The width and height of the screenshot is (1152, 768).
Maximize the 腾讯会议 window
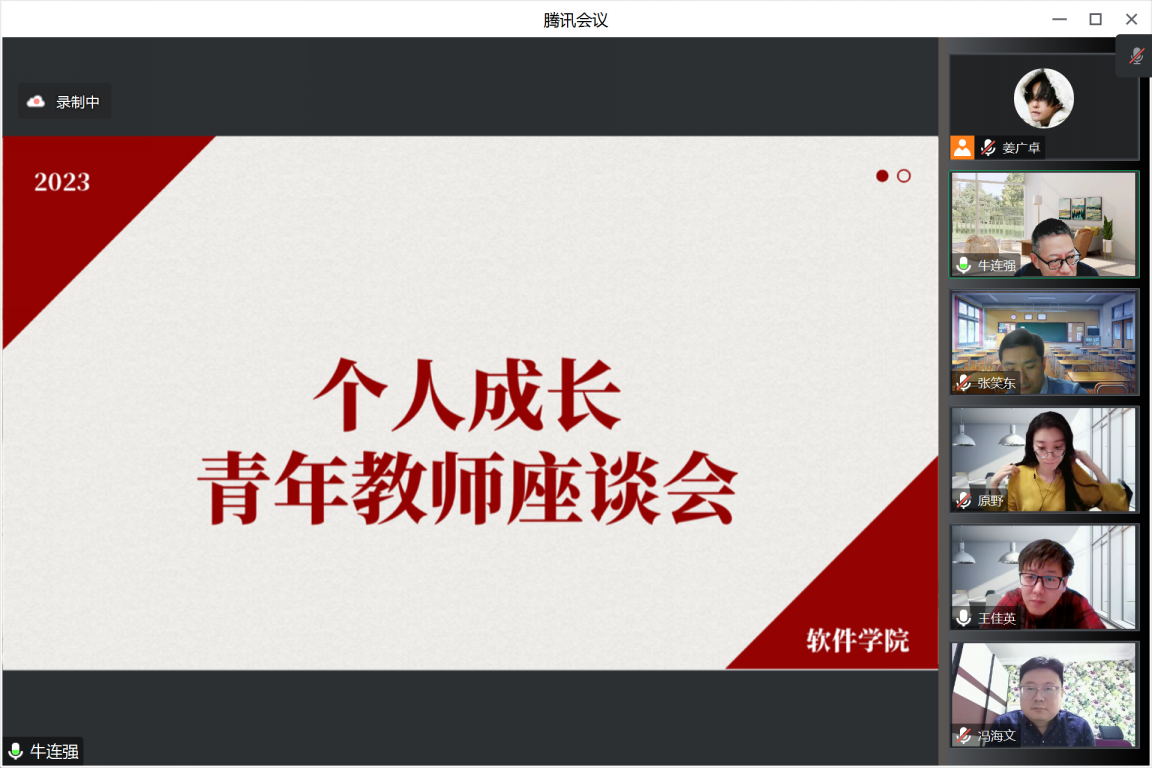coord(1095,19)
